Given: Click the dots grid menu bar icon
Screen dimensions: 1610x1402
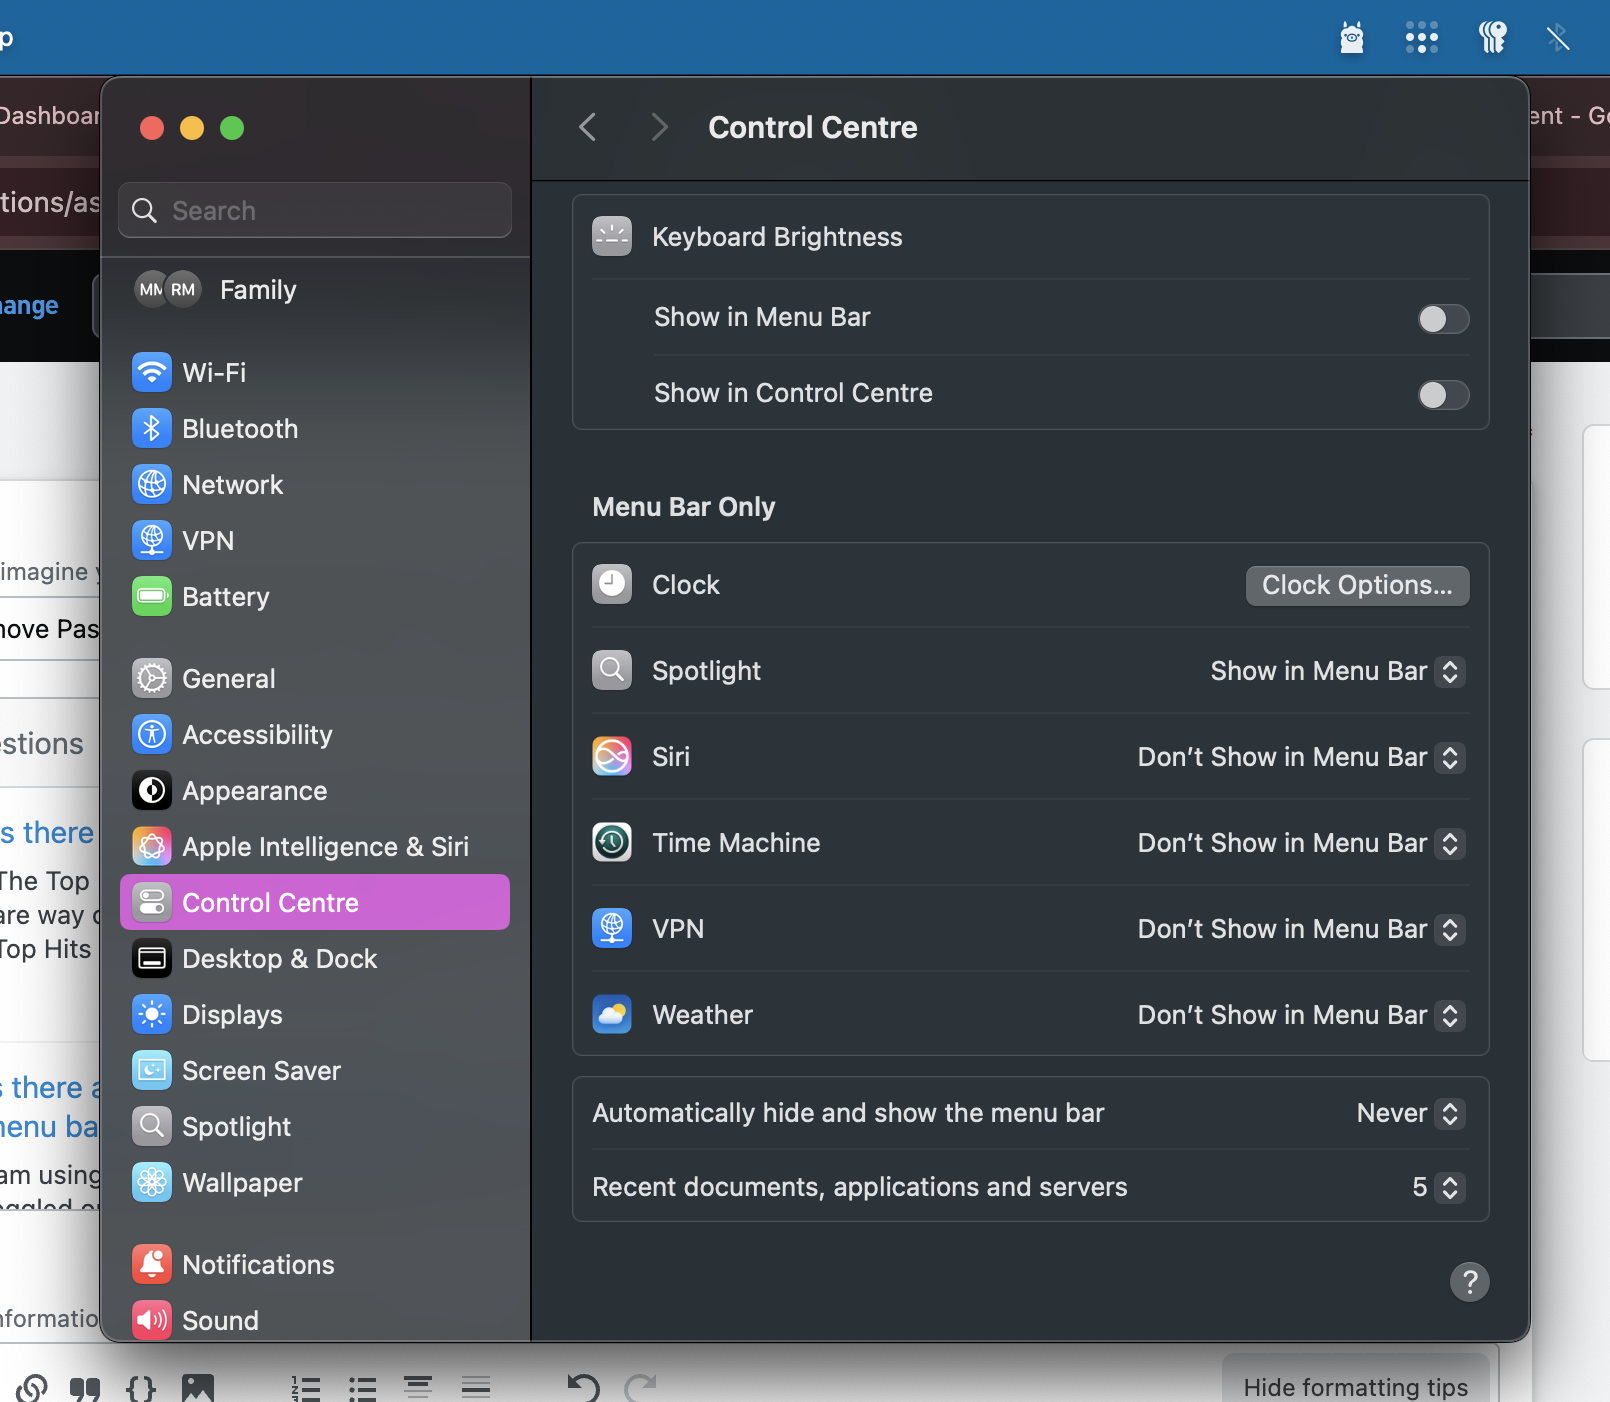Looking at the screenshot, I should pyautogui.click(x=1421, y=38).
